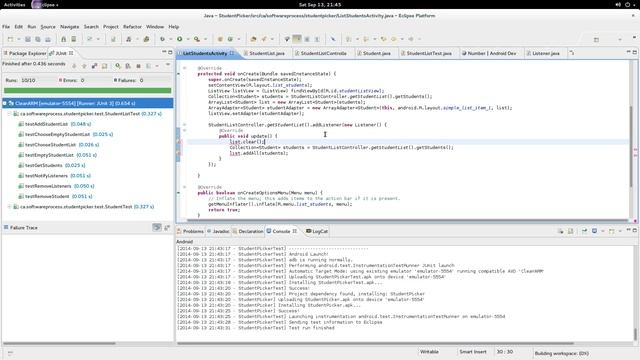Click Rerun Test icon in JUnit view
Image resolution: width=640 pixels, height=360 pixels.
[x=118, y=66]
